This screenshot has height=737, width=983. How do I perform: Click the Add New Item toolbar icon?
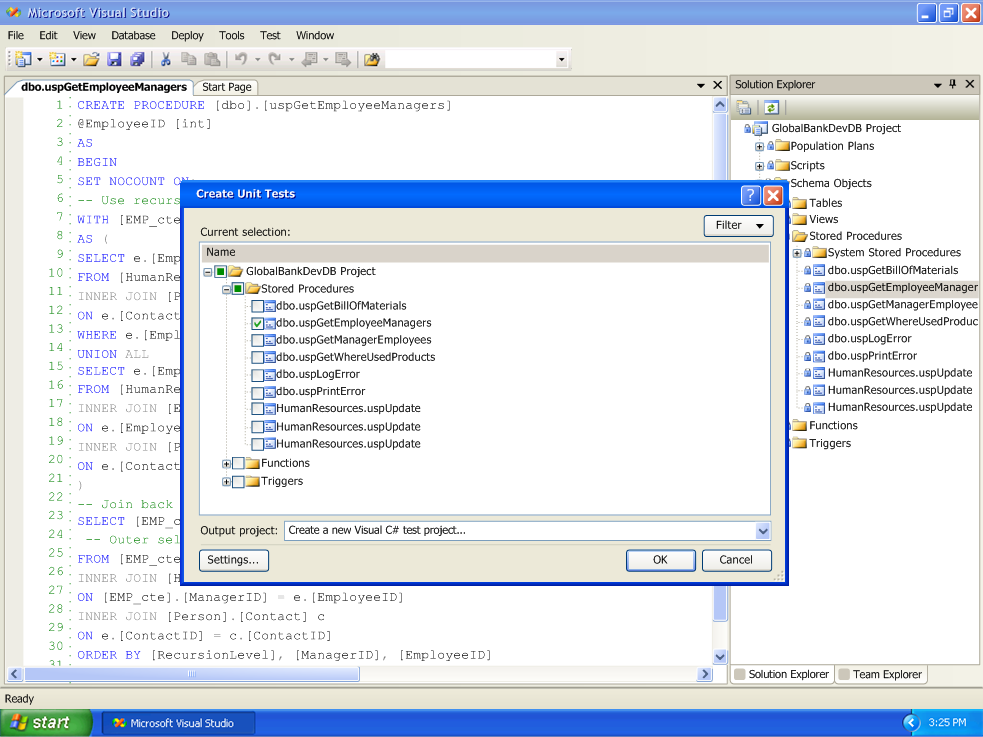(57, 60)
